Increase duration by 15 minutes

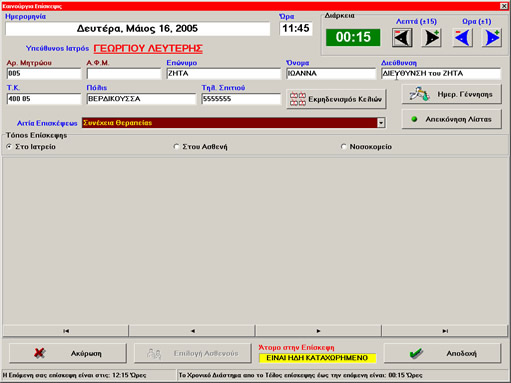pyautogui.click(x=432, y=37)
